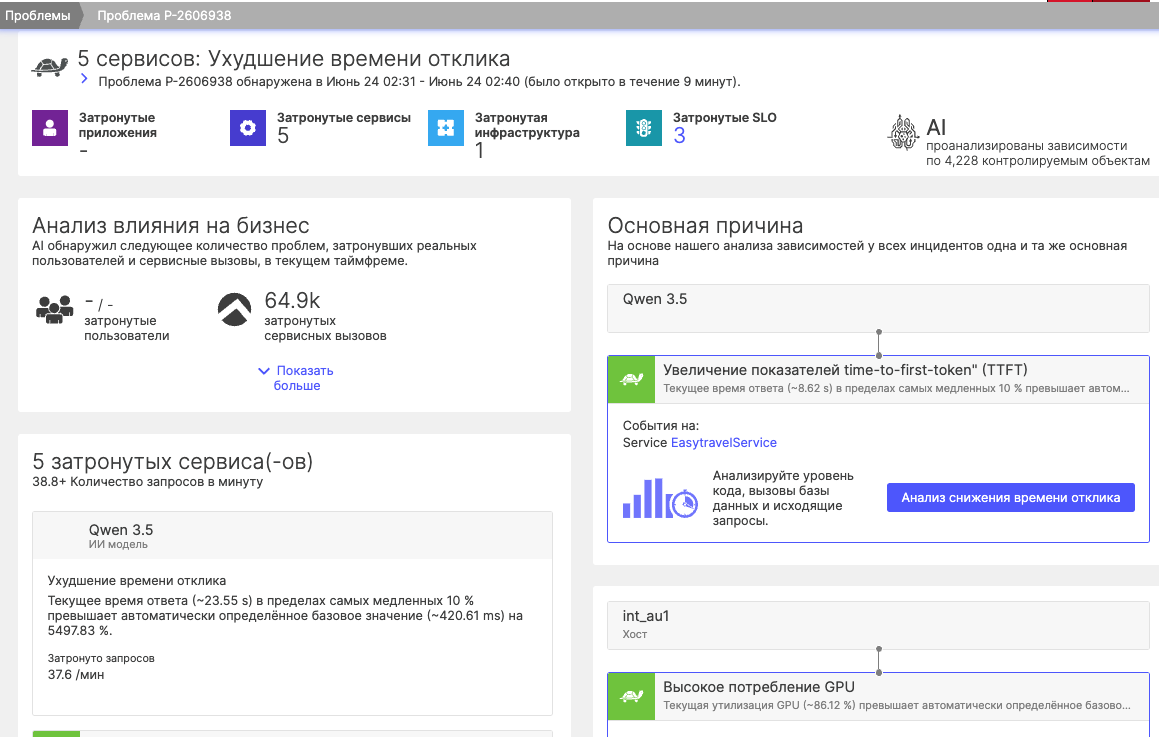Click the affected users people icon
Viewport: 1159px width, 737px height.
[x=55, y=310]
